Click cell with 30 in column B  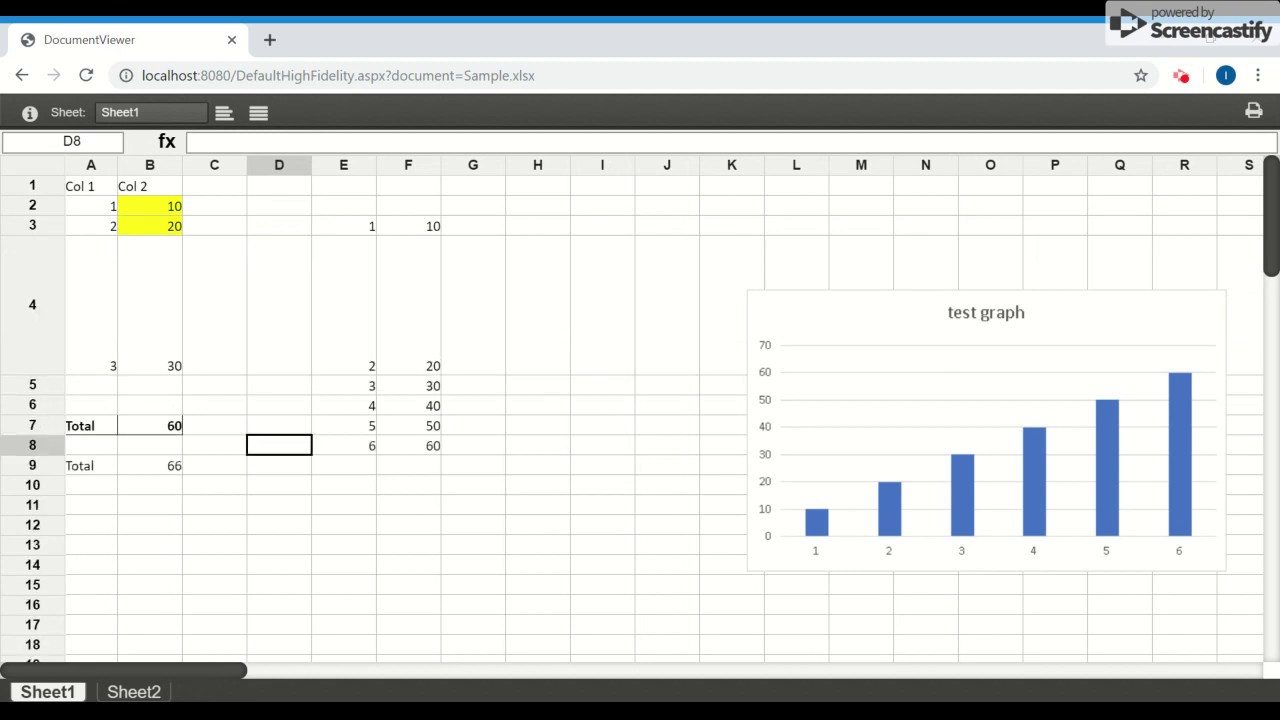(x=150, y=305)
